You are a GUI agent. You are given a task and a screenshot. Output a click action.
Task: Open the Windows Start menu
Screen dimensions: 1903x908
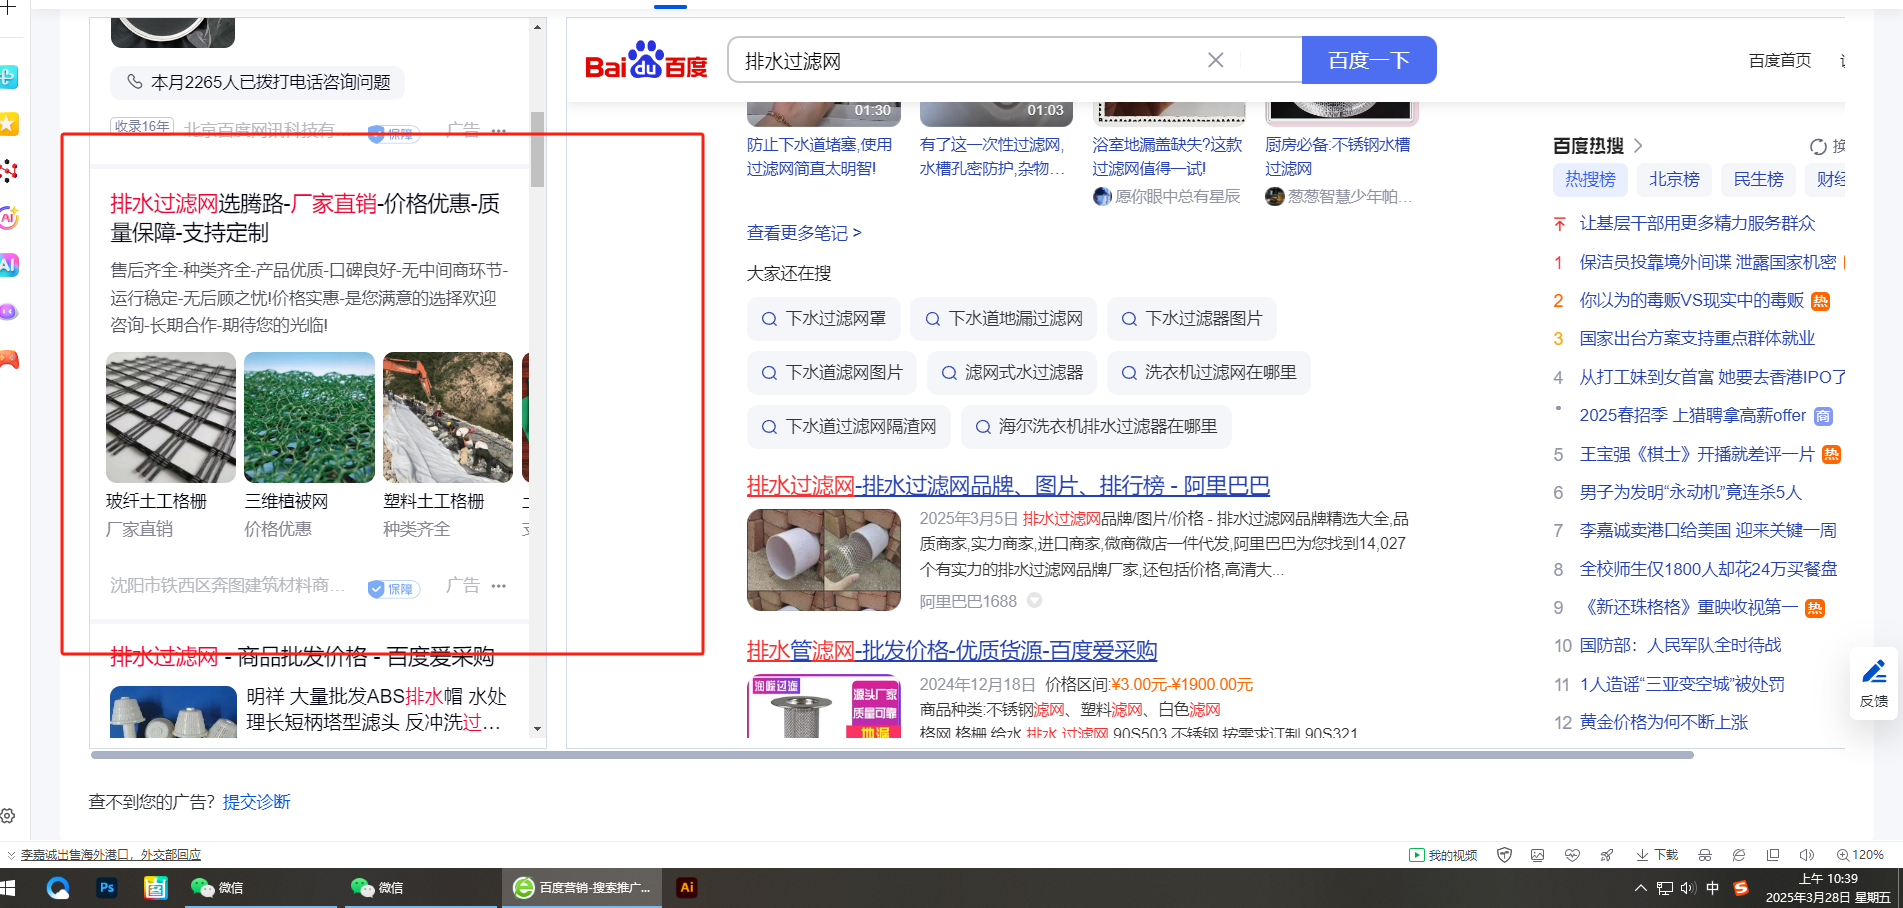(x=8, y=888)
